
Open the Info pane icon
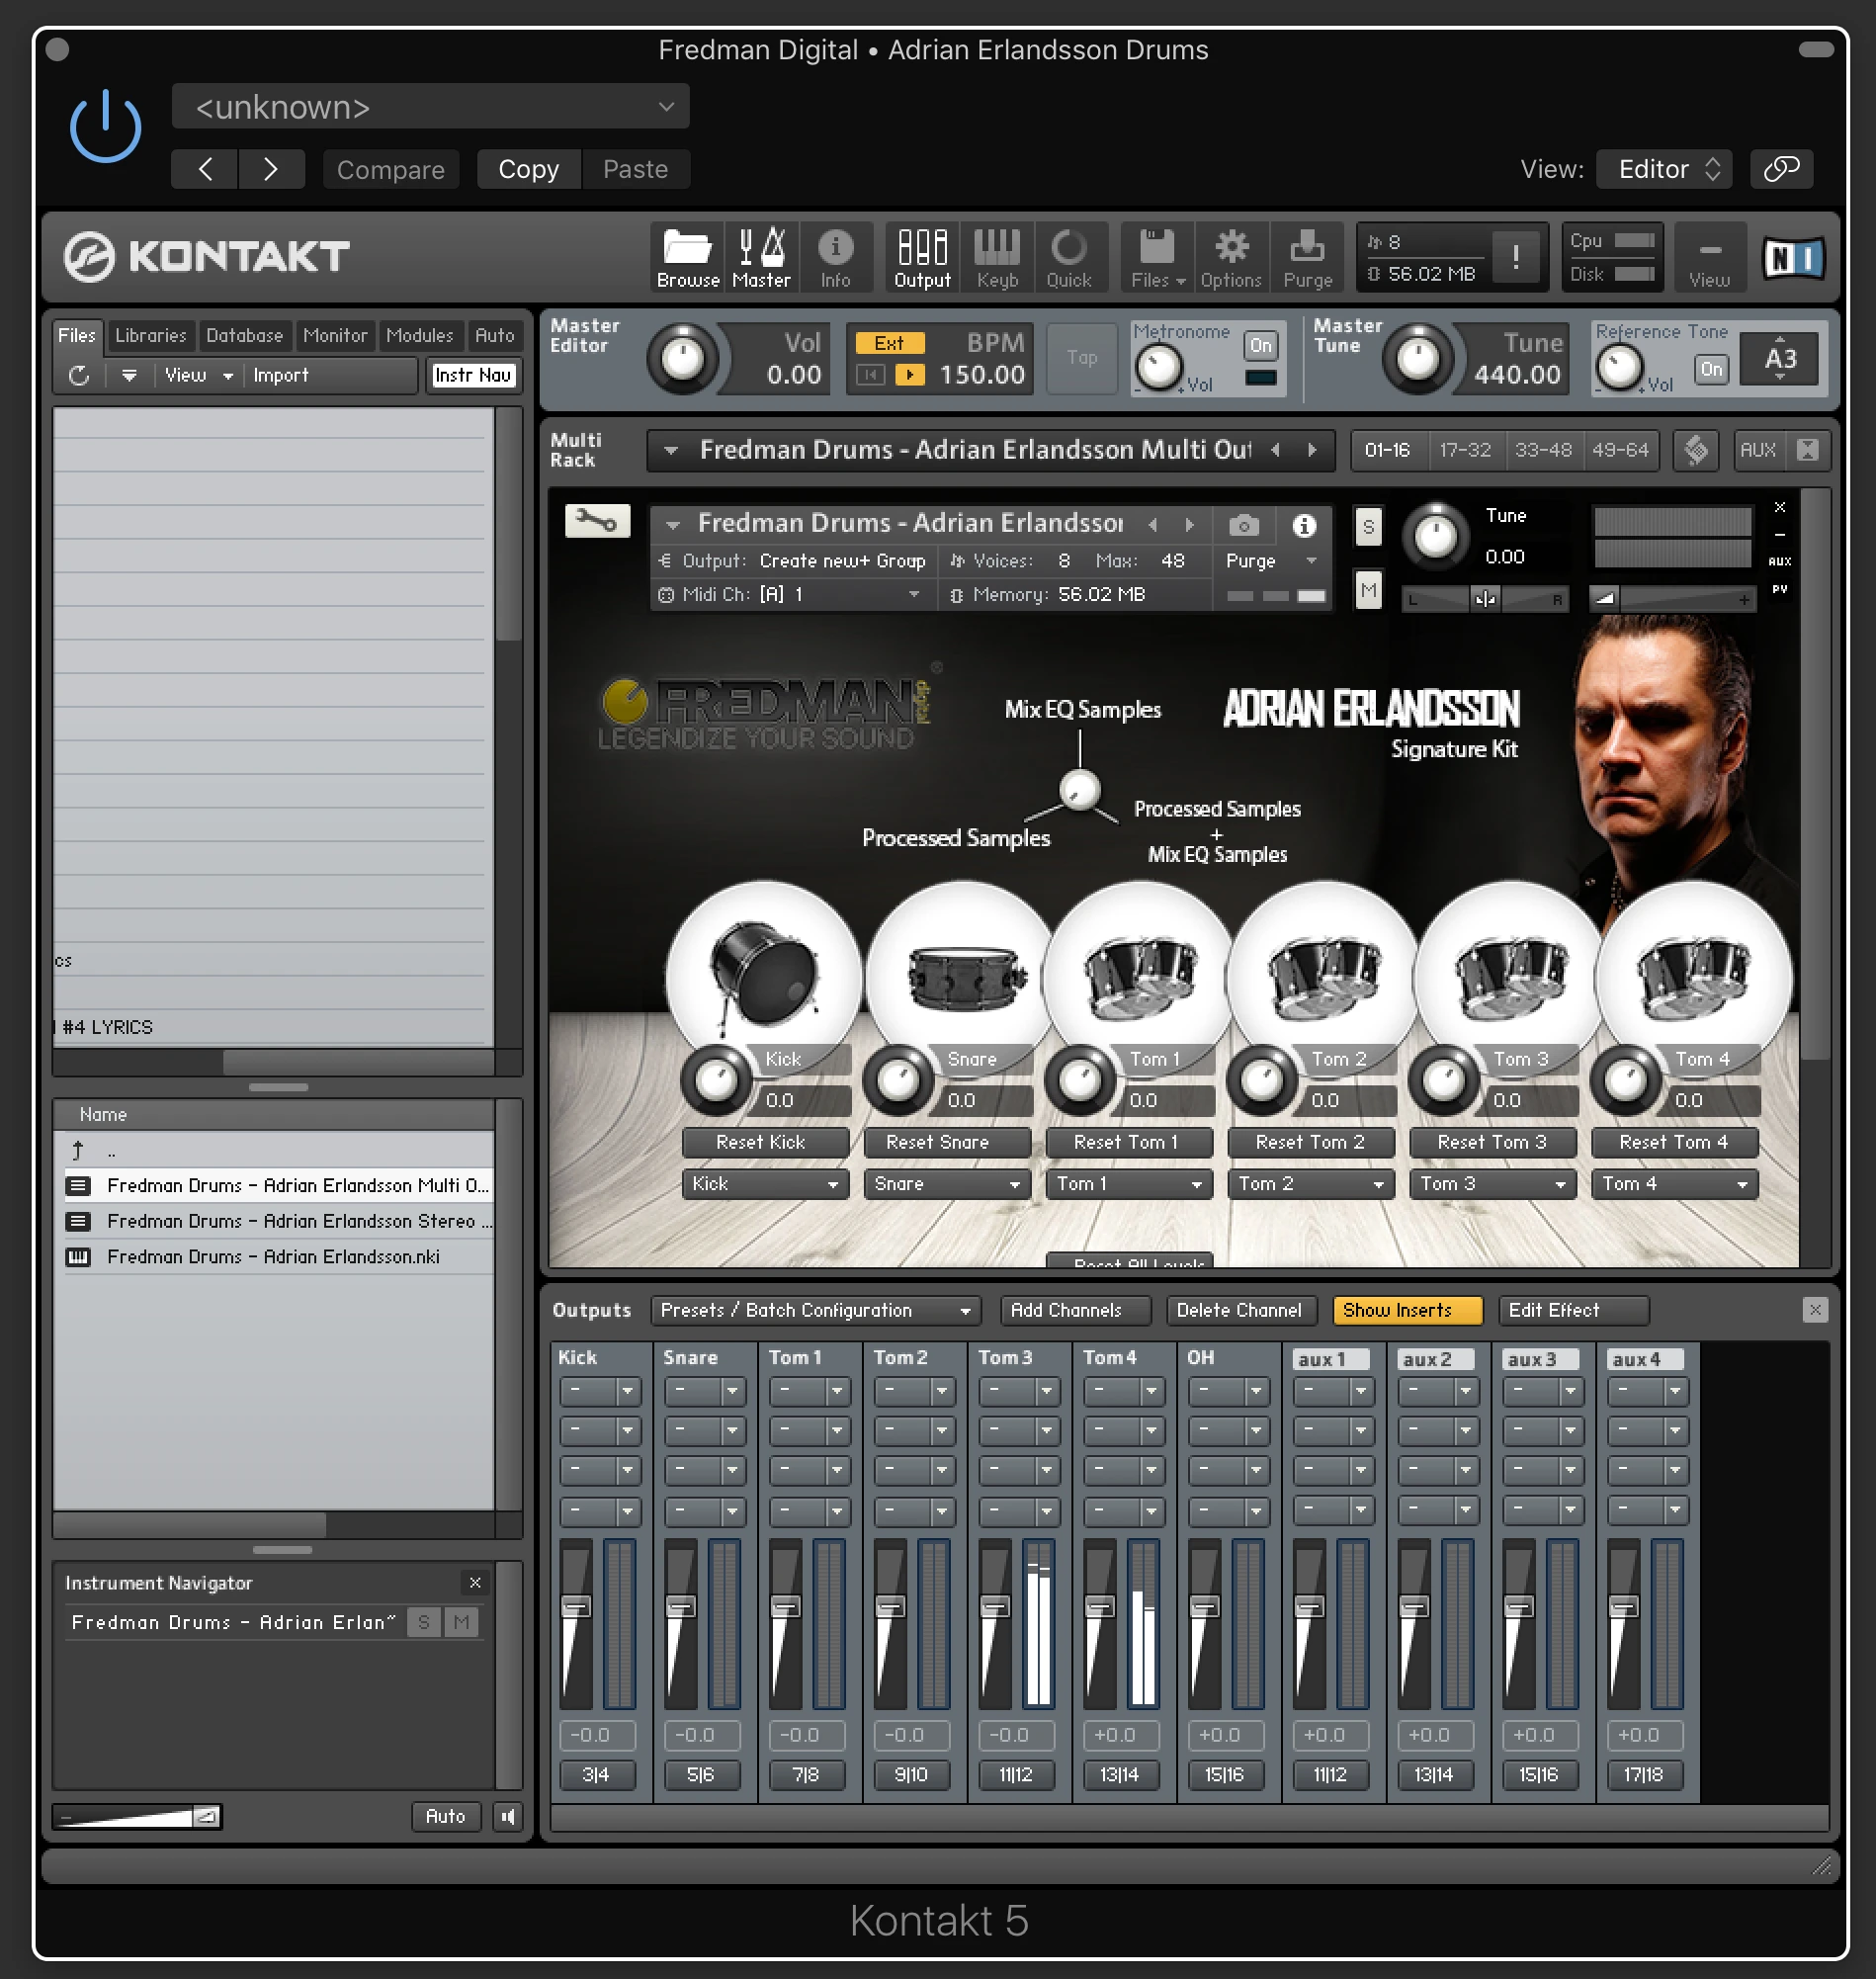point(835,258)
